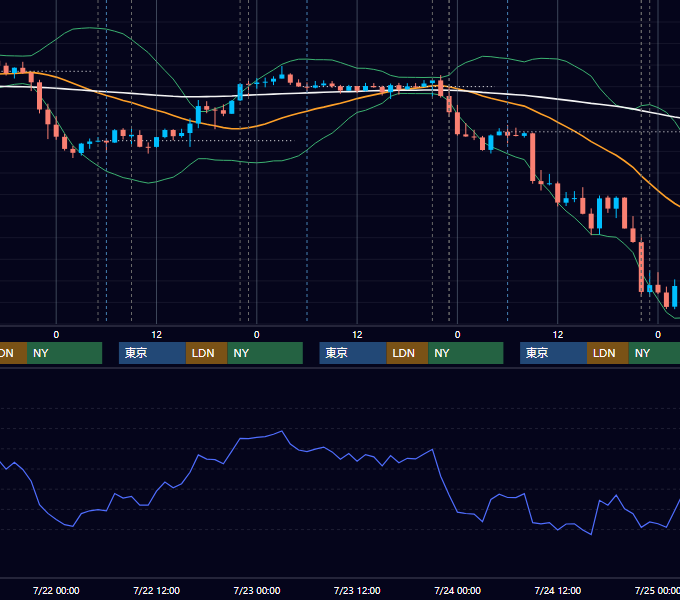Click the 東京 session block above 7/23 12:00

click(x=353, y=353)
